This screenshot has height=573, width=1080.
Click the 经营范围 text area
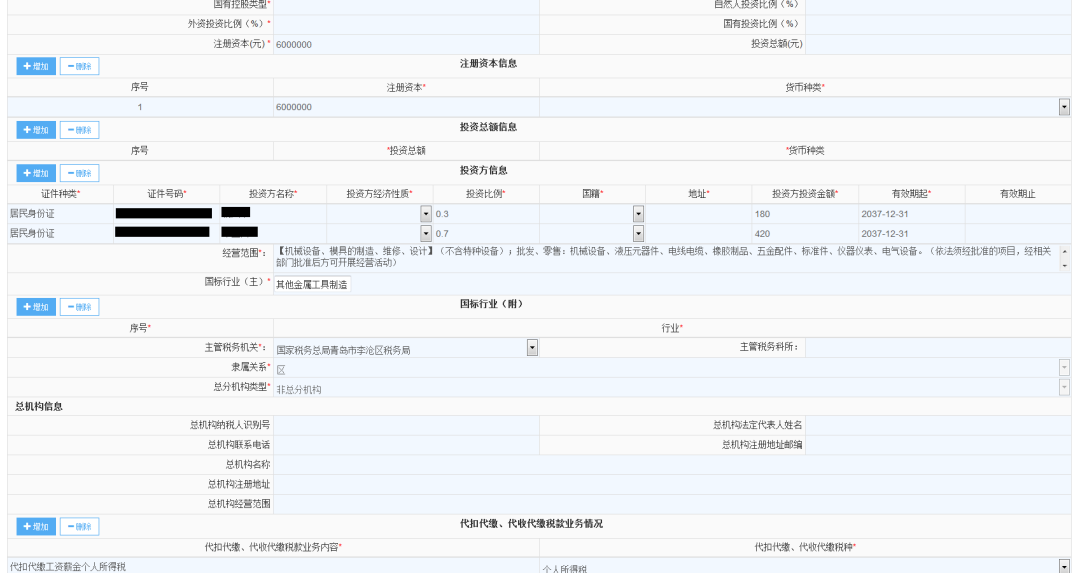[x=667, y=258]
